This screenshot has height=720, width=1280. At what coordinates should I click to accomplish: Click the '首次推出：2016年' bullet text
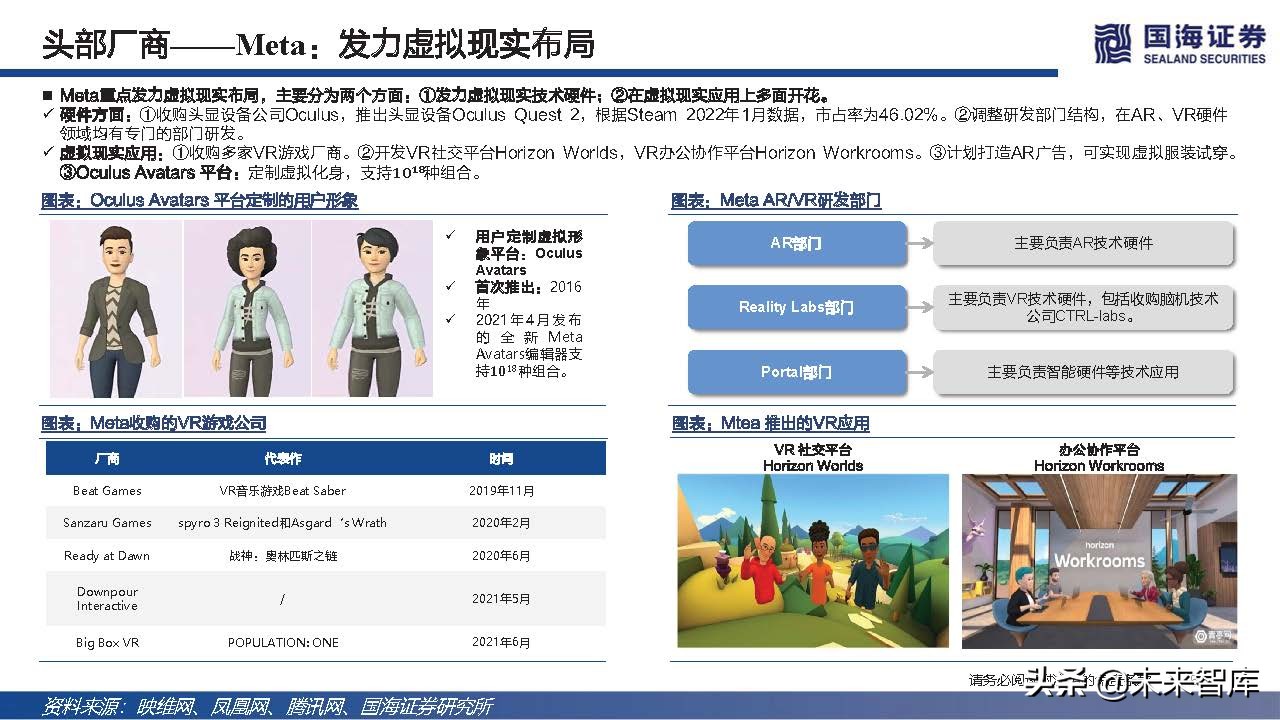(x=527, y=295)
